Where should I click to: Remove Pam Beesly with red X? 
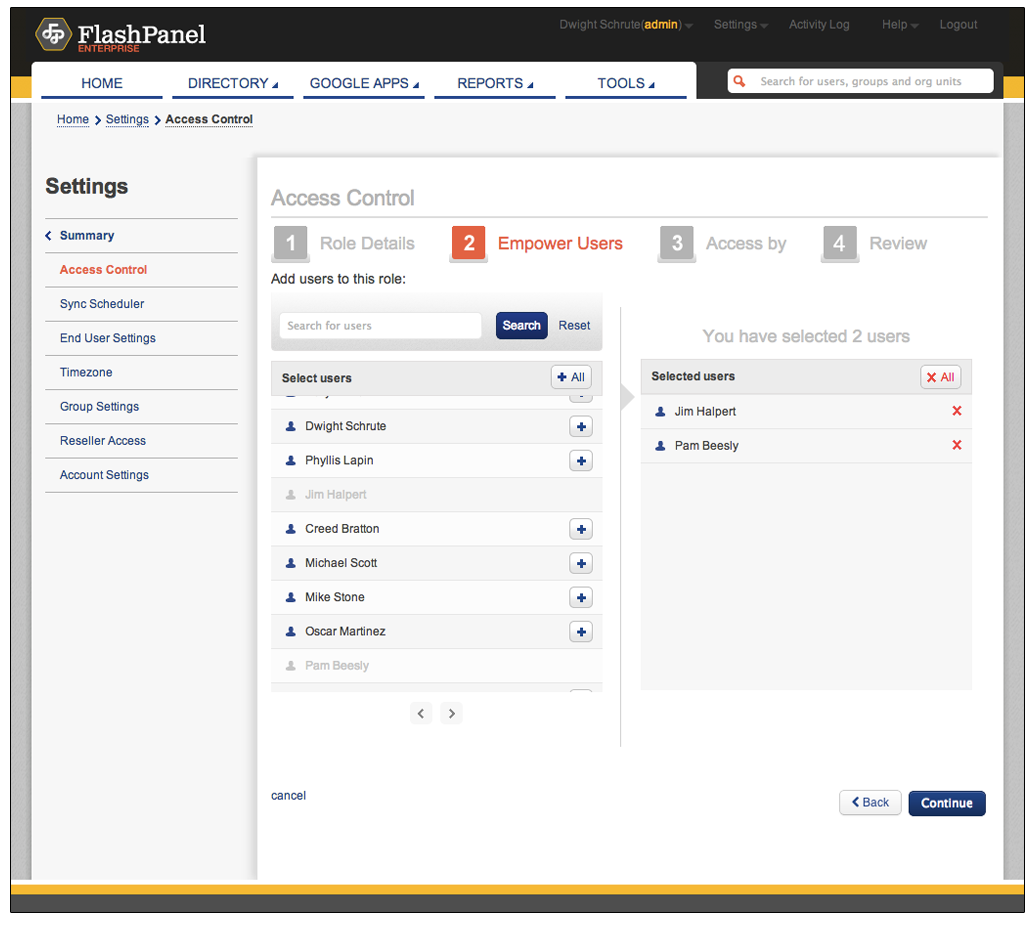pyautogui.click(x=956, y=446)
